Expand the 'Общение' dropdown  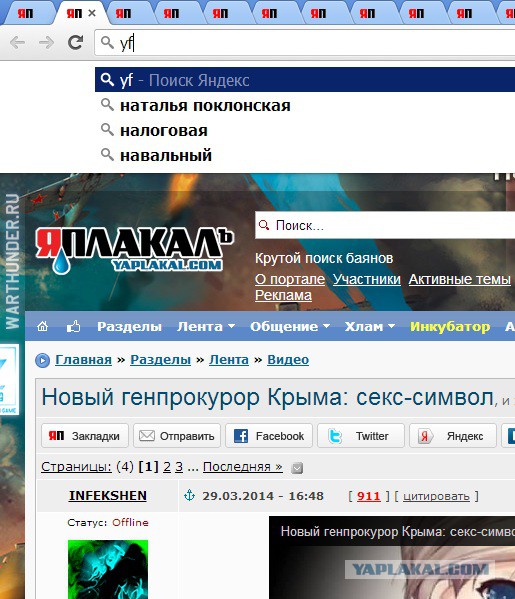pyautogui.click(x=290, y=327)
